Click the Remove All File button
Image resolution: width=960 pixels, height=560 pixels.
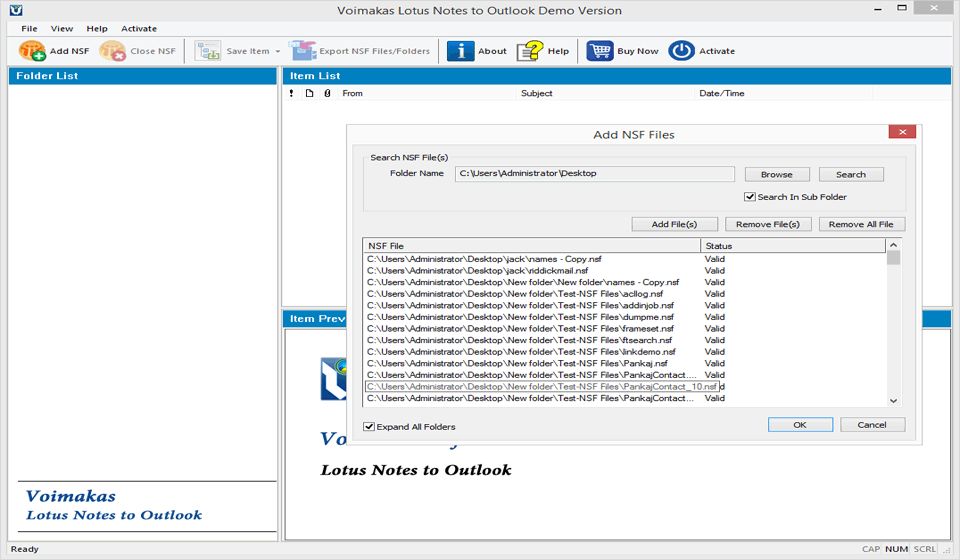tap(861, 224)
